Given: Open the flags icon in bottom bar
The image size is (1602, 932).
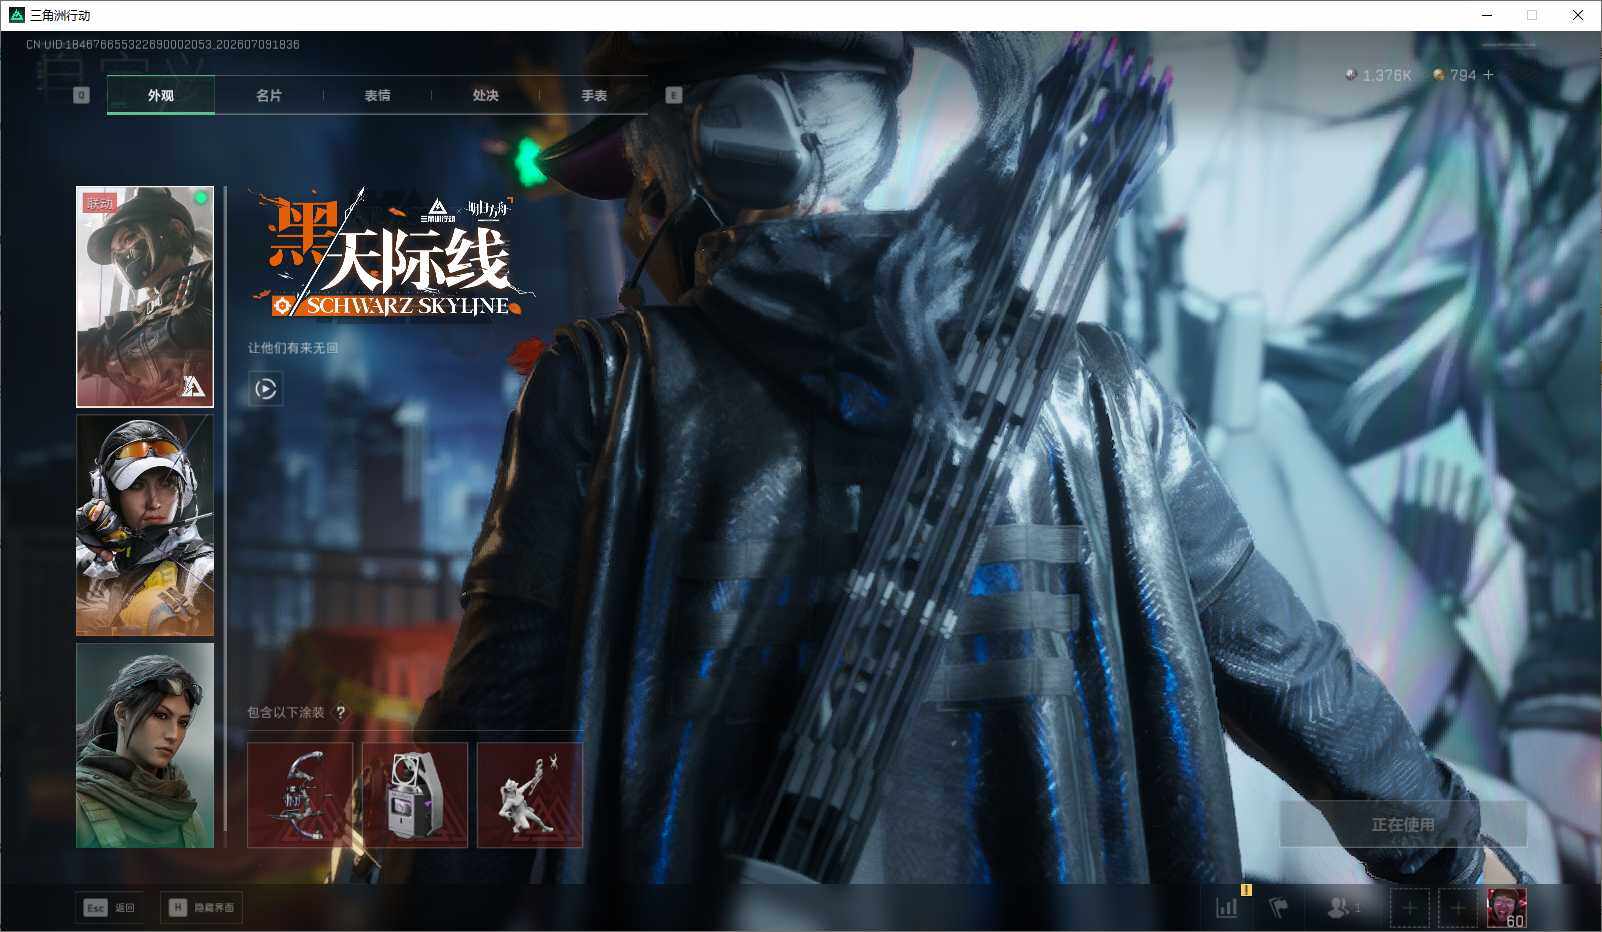Looking at the screenshot, I should pos(1279,907).
